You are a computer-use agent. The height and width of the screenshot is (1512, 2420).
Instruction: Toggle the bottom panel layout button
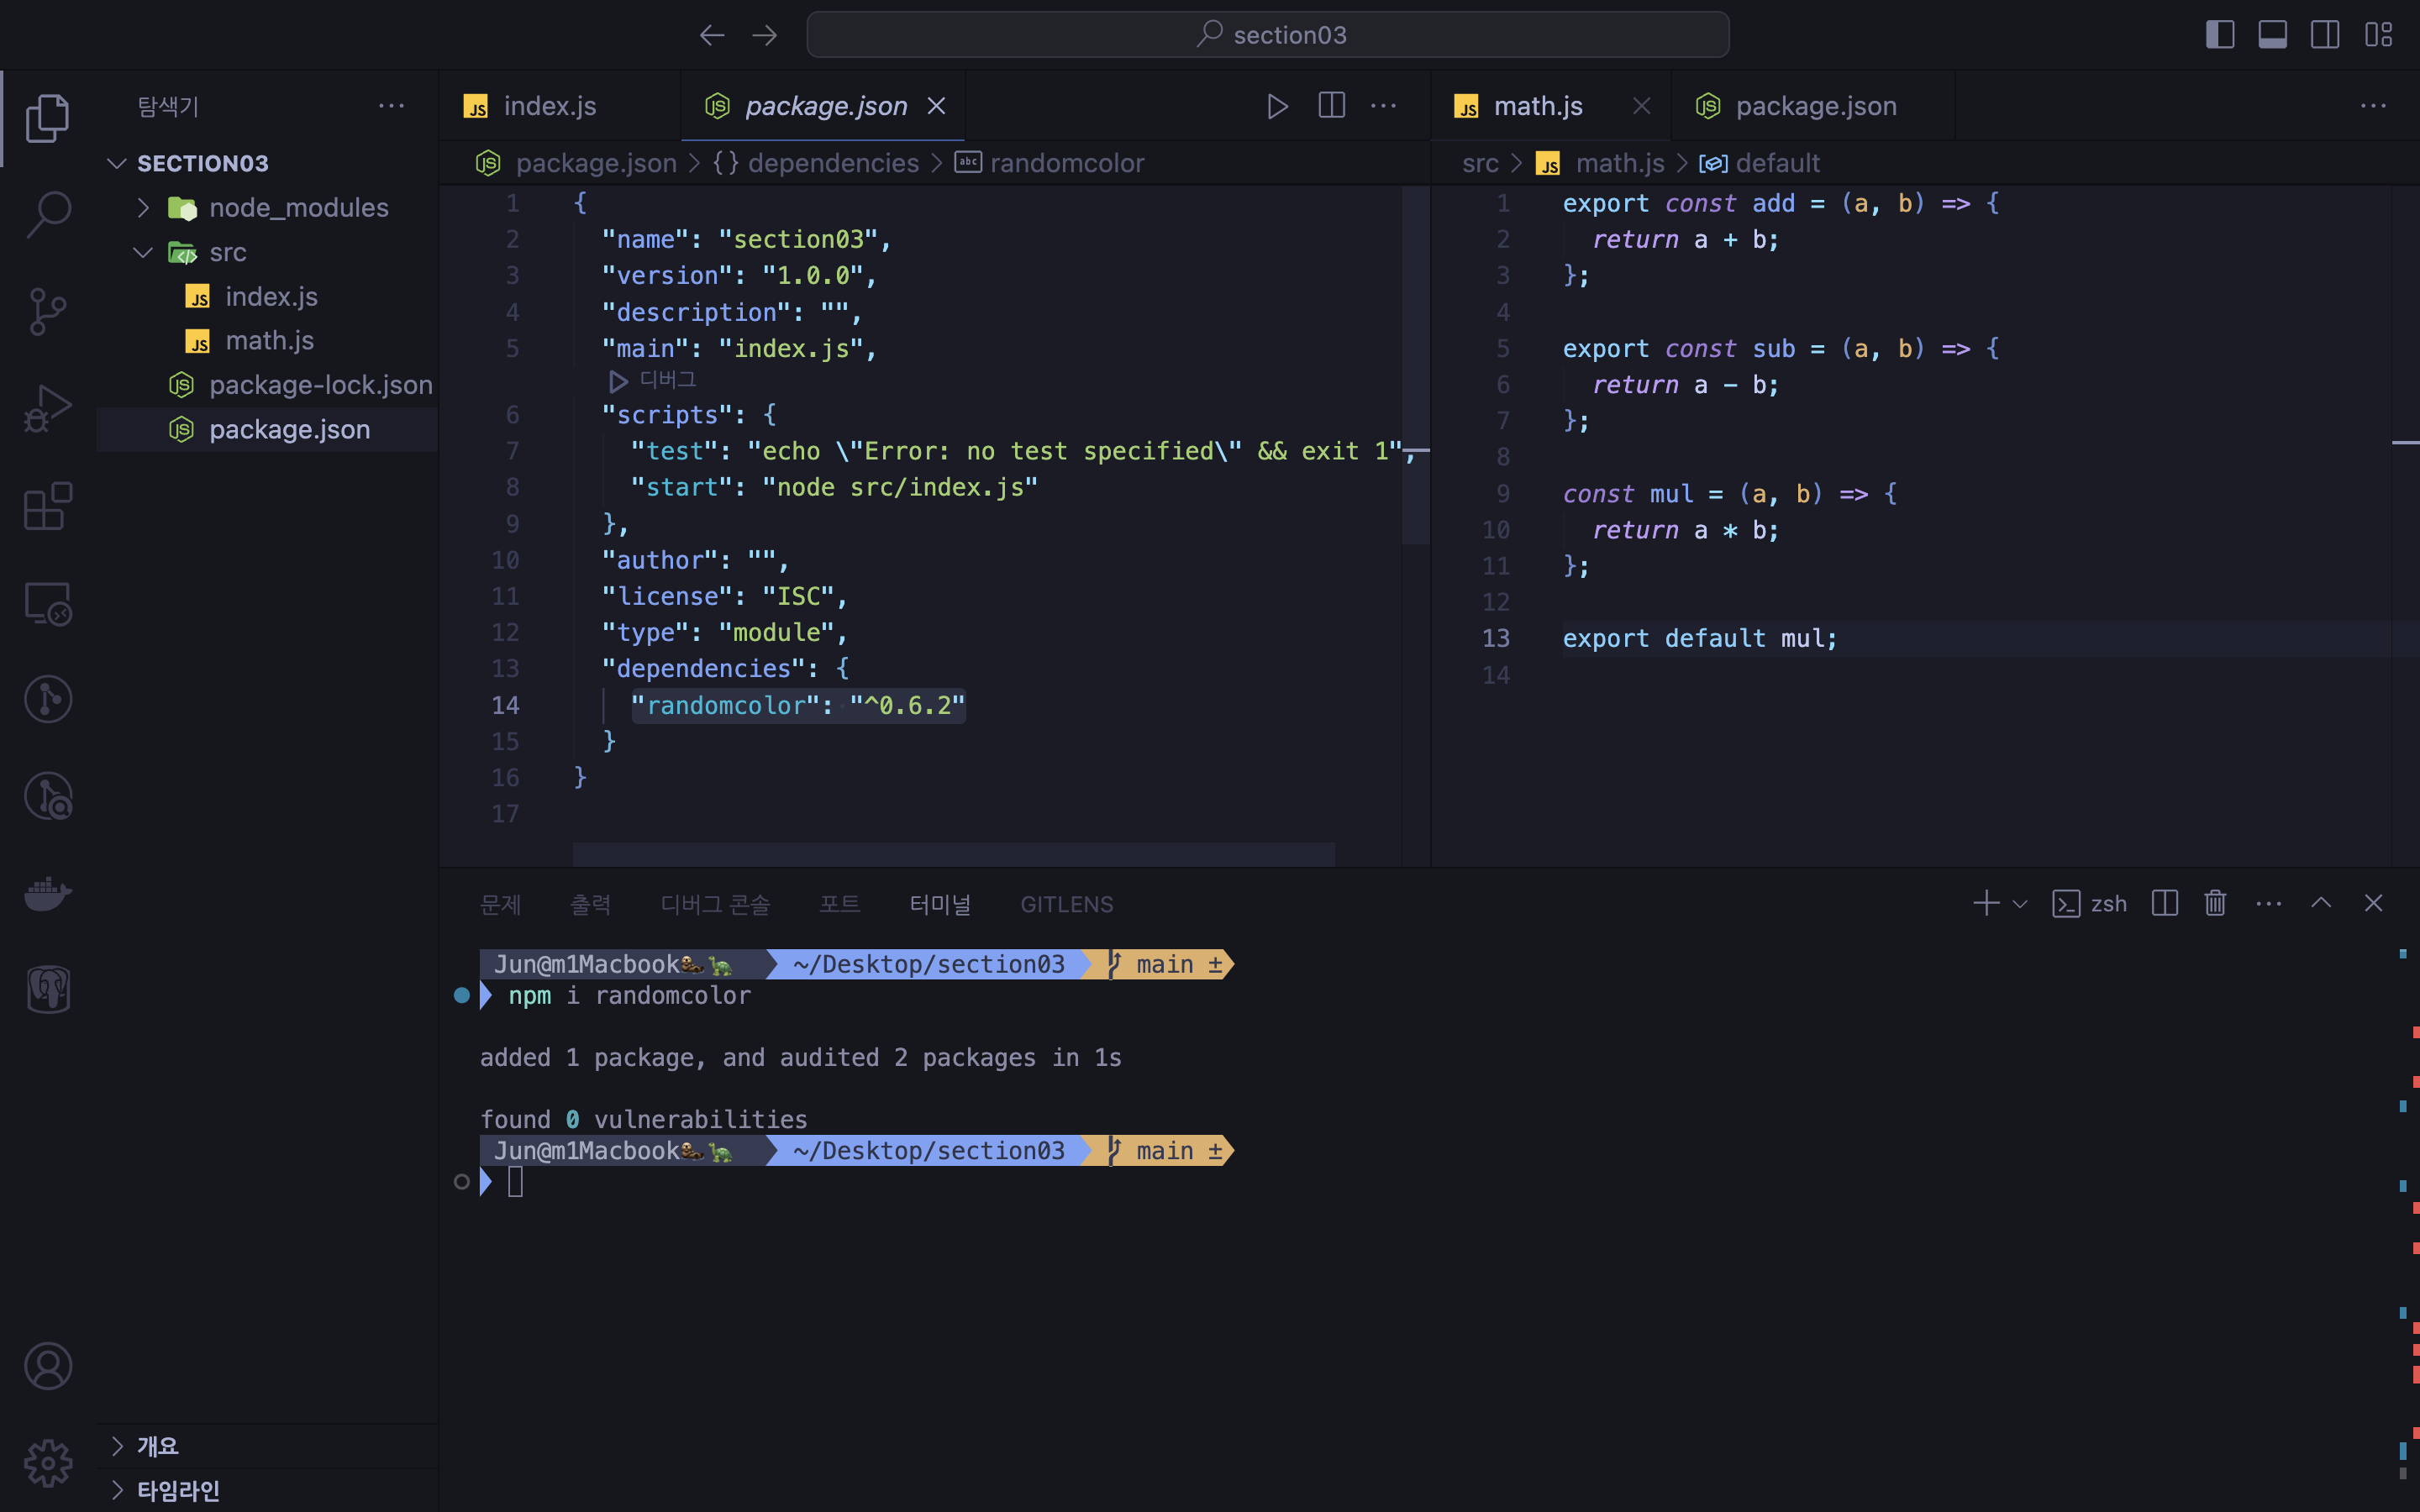2272,35
